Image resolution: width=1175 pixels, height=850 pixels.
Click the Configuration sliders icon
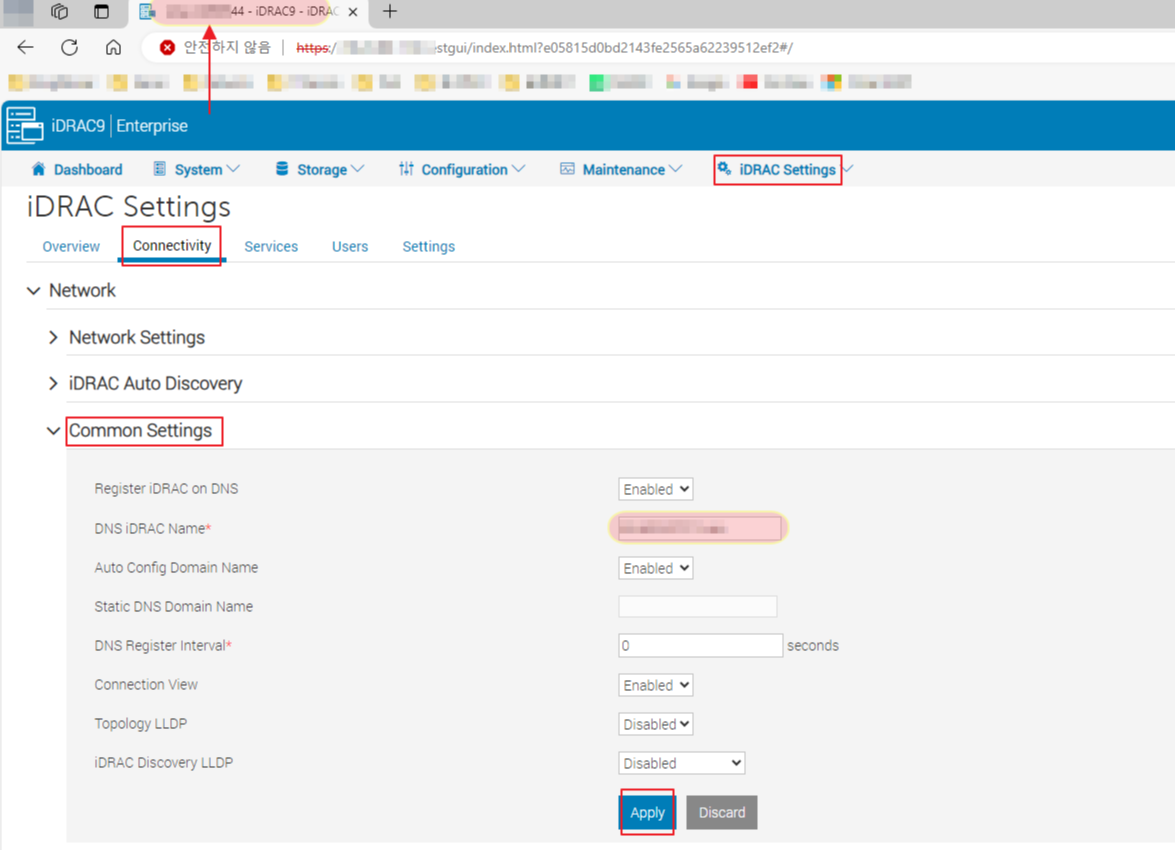point(406,169)
